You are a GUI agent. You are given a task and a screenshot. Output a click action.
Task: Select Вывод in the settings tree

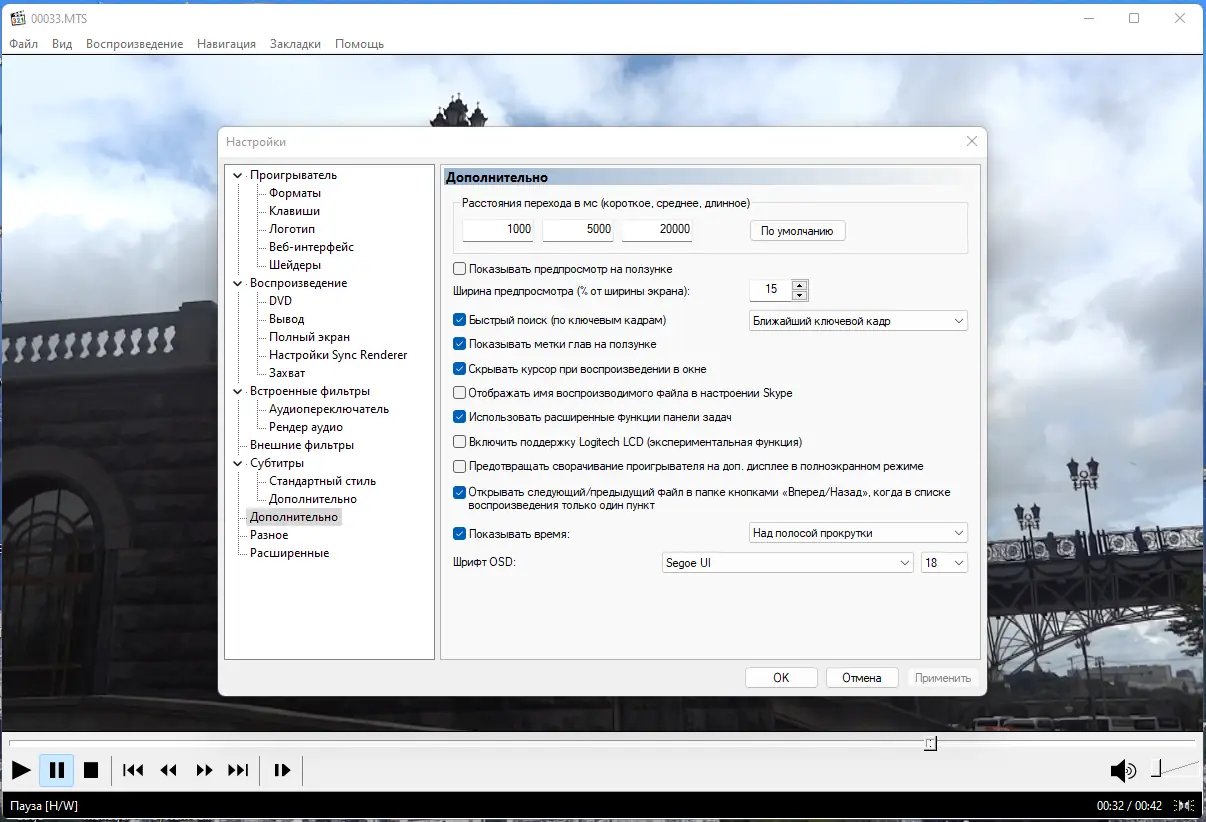coord(286,319)
